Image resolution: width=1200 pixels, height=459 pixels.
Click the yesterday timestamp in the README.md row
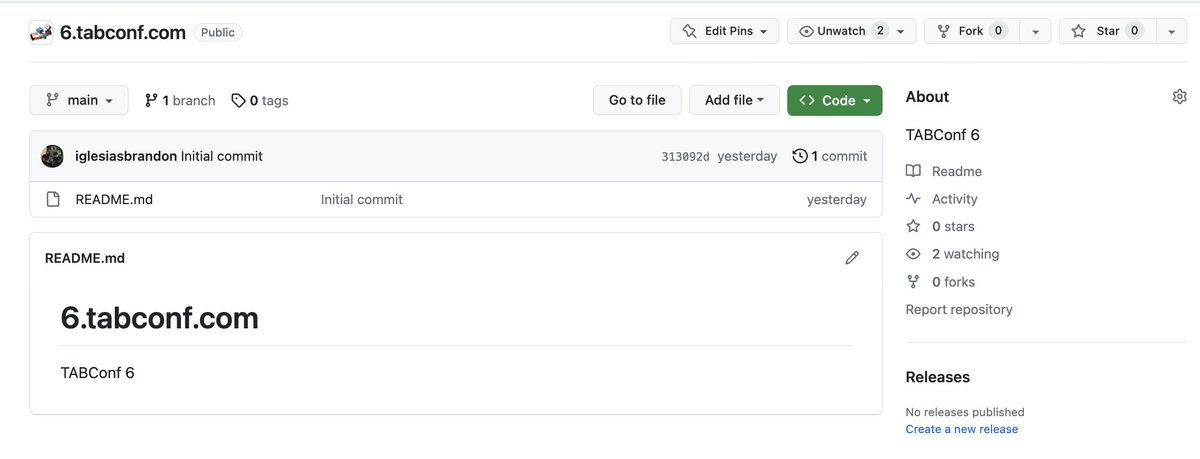(x=837, y=199)
